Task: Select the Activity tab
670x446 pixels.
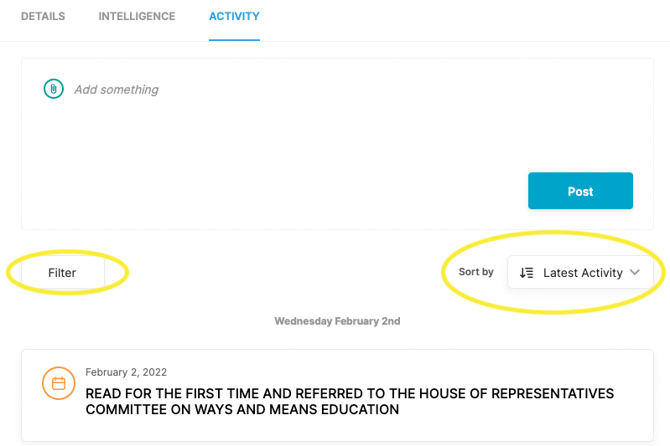Action: click(234, 17)
